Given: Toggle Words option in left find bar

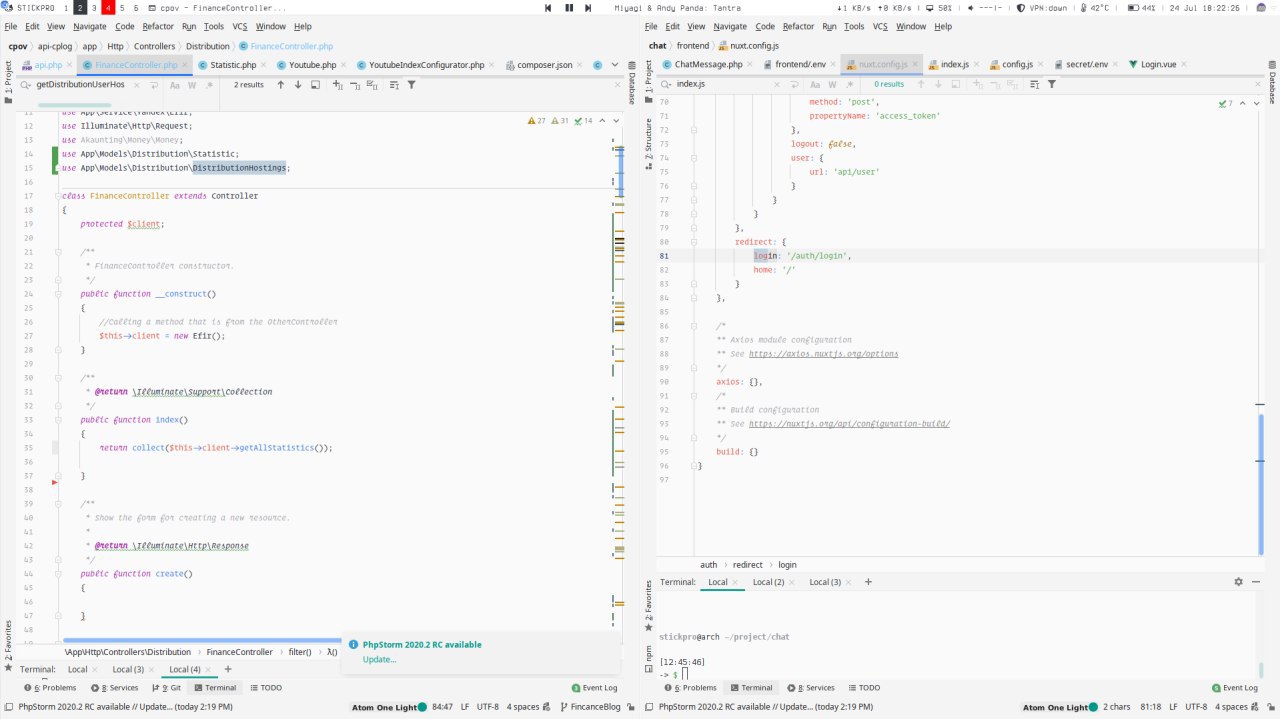Looking at the screenshot, I should (x=192, y=84).
